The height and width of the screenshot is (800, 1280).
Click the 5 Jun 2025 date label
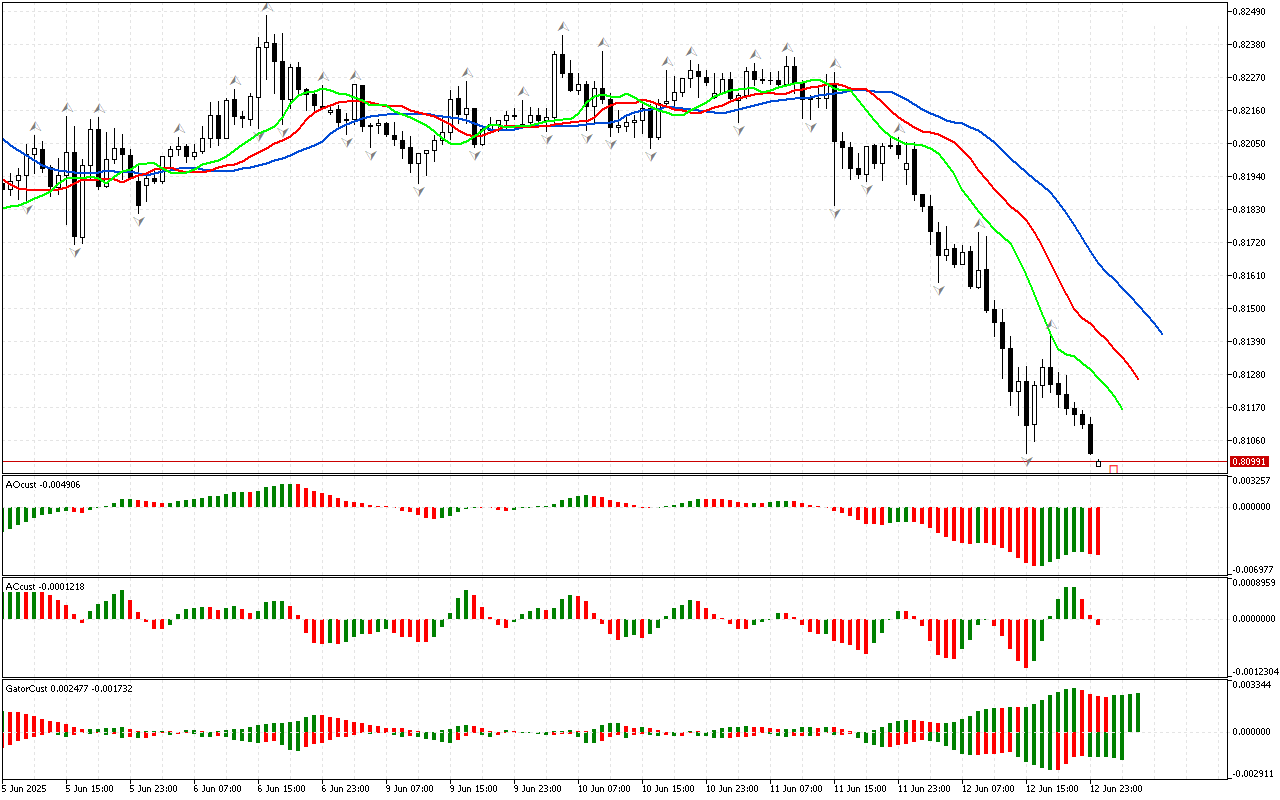tap(25, 788)
